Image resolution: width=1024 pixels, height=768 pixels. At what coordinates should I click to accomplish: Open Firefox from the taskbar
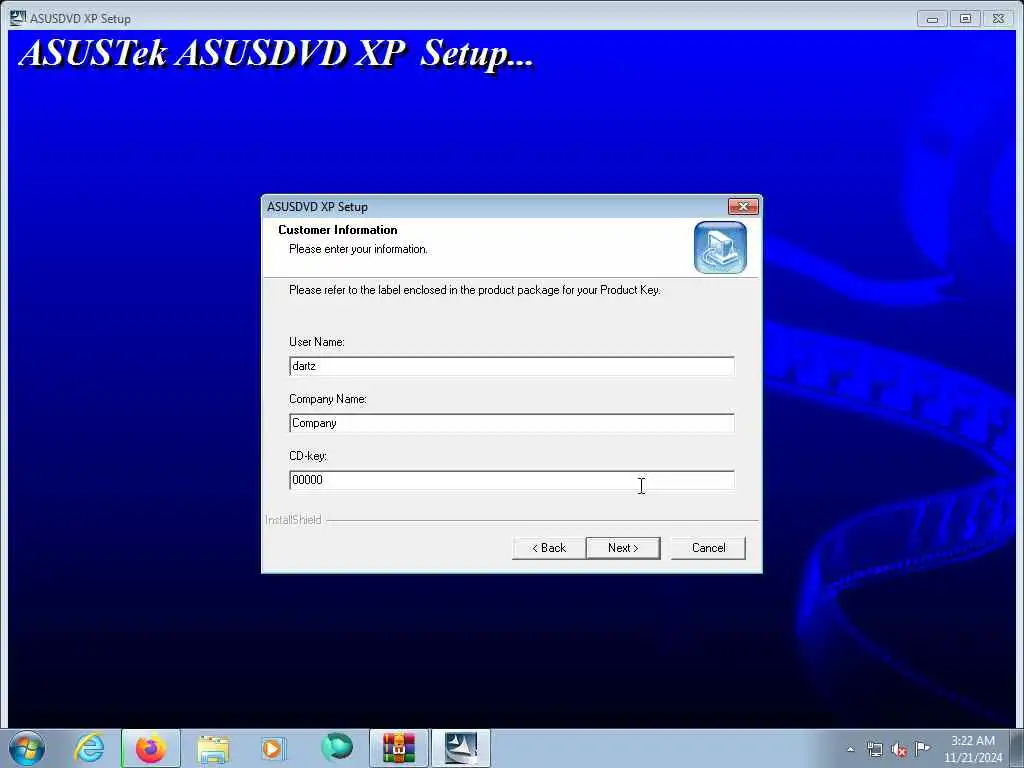click(x=151, y=748)
